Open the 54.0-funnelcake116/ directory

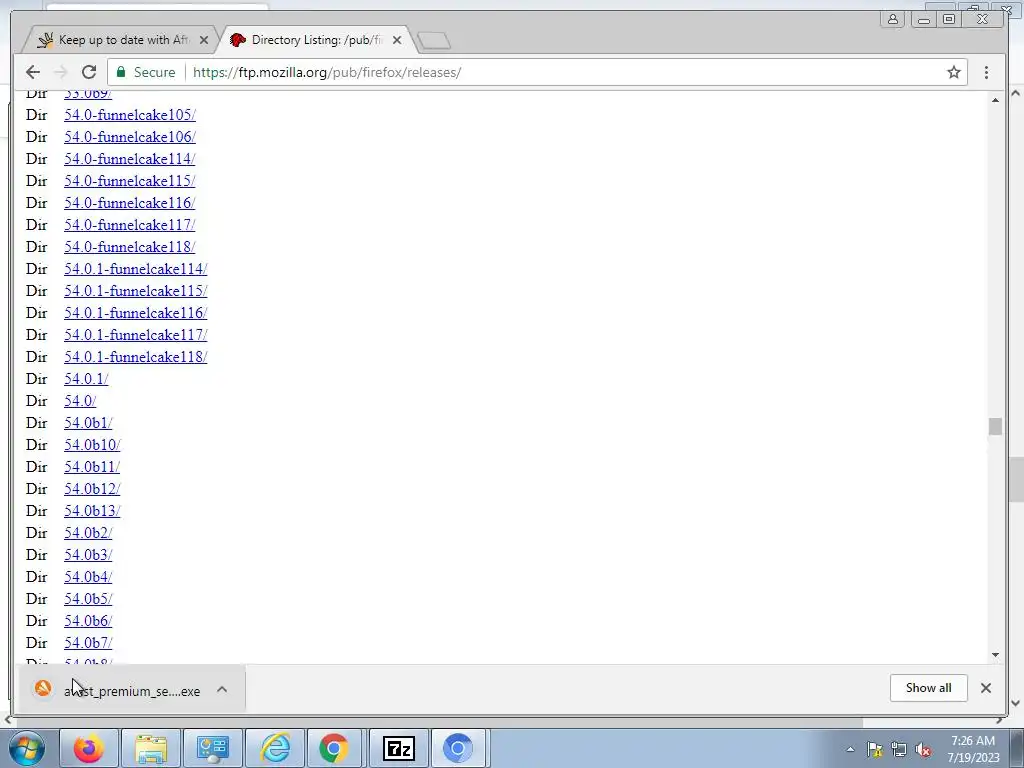point(129,203)
